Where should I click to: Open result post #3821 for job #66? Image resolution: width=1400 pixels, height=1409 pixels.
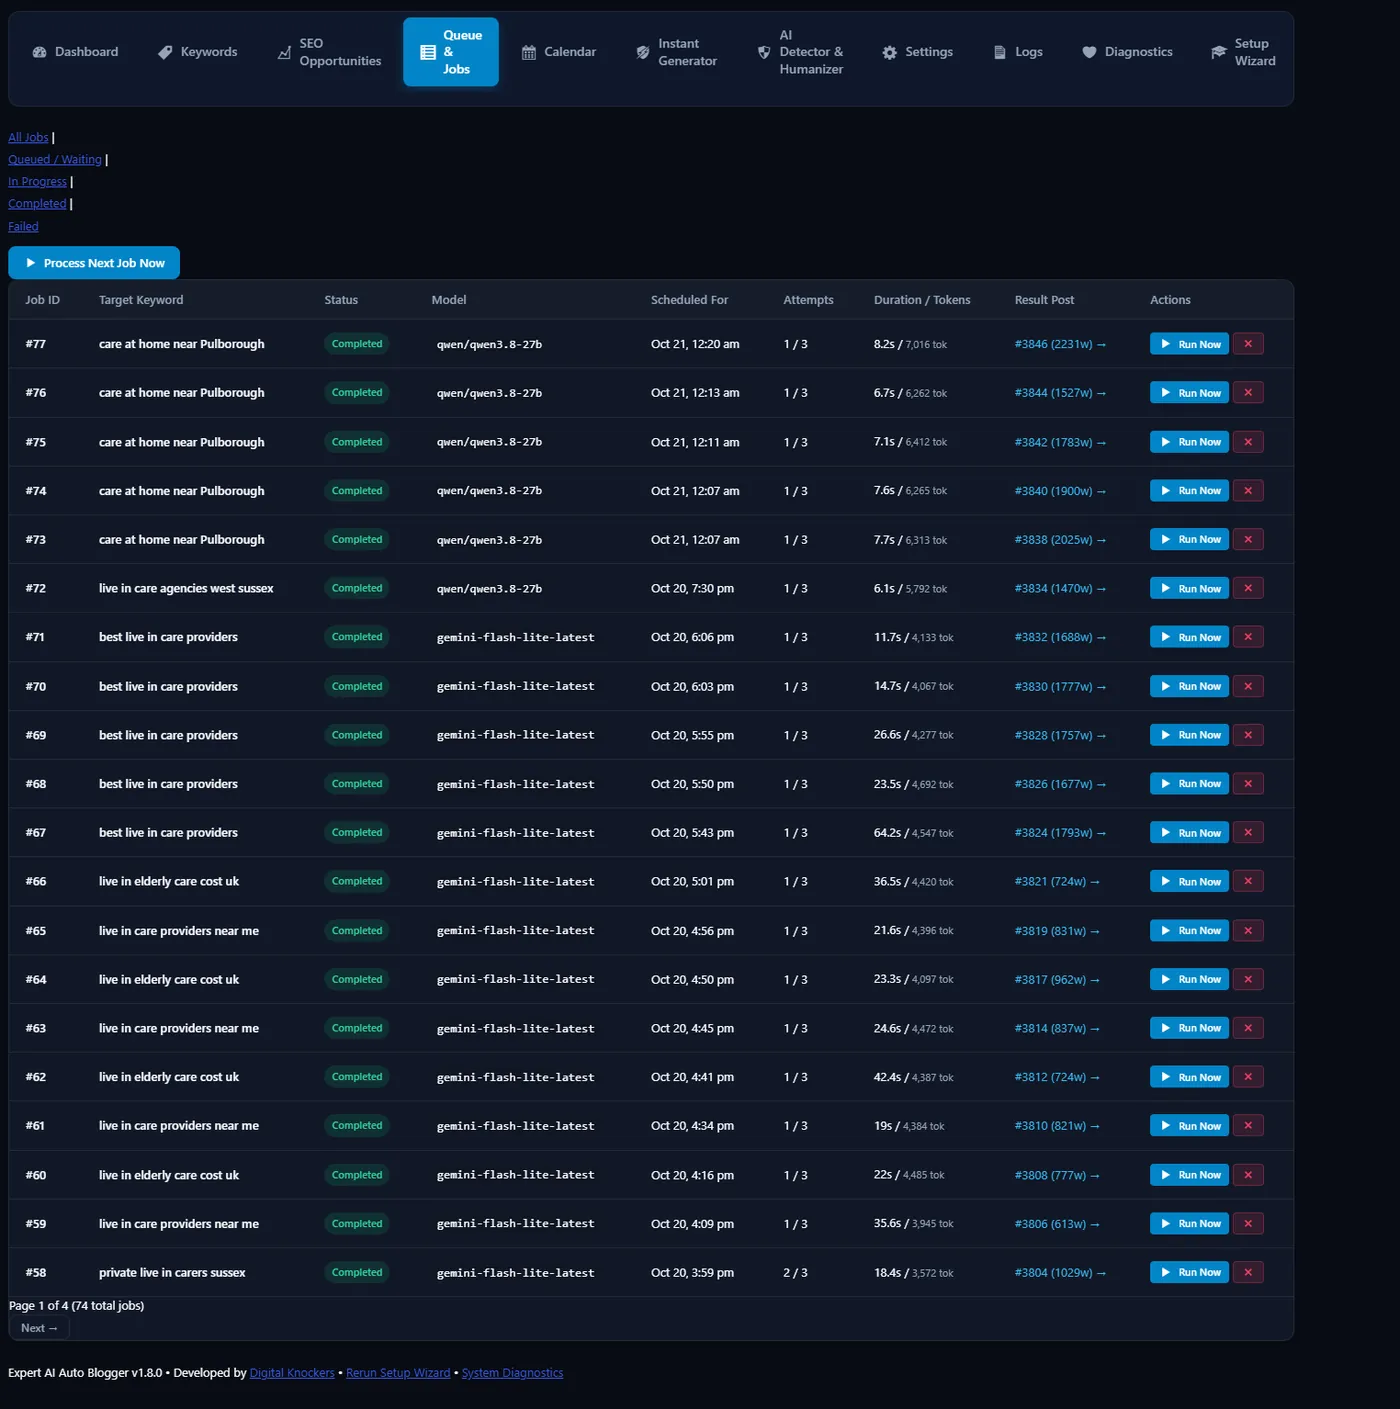point(1057,882)
